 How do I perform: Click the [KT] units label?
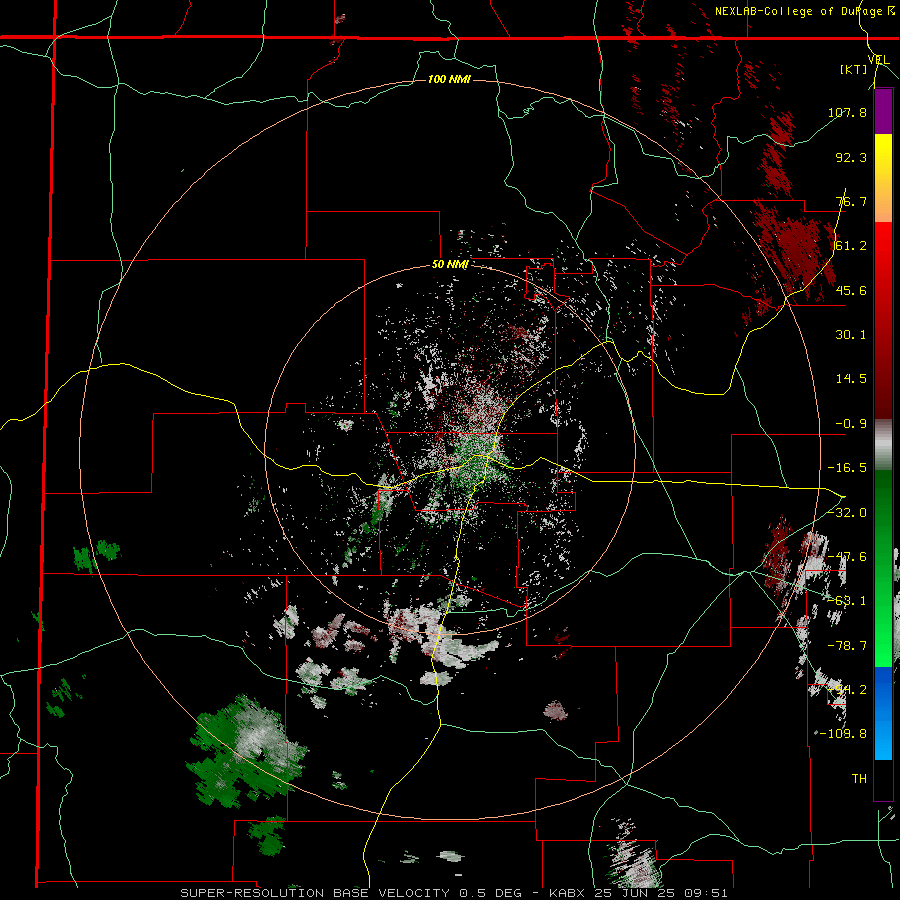click(854, 69)
